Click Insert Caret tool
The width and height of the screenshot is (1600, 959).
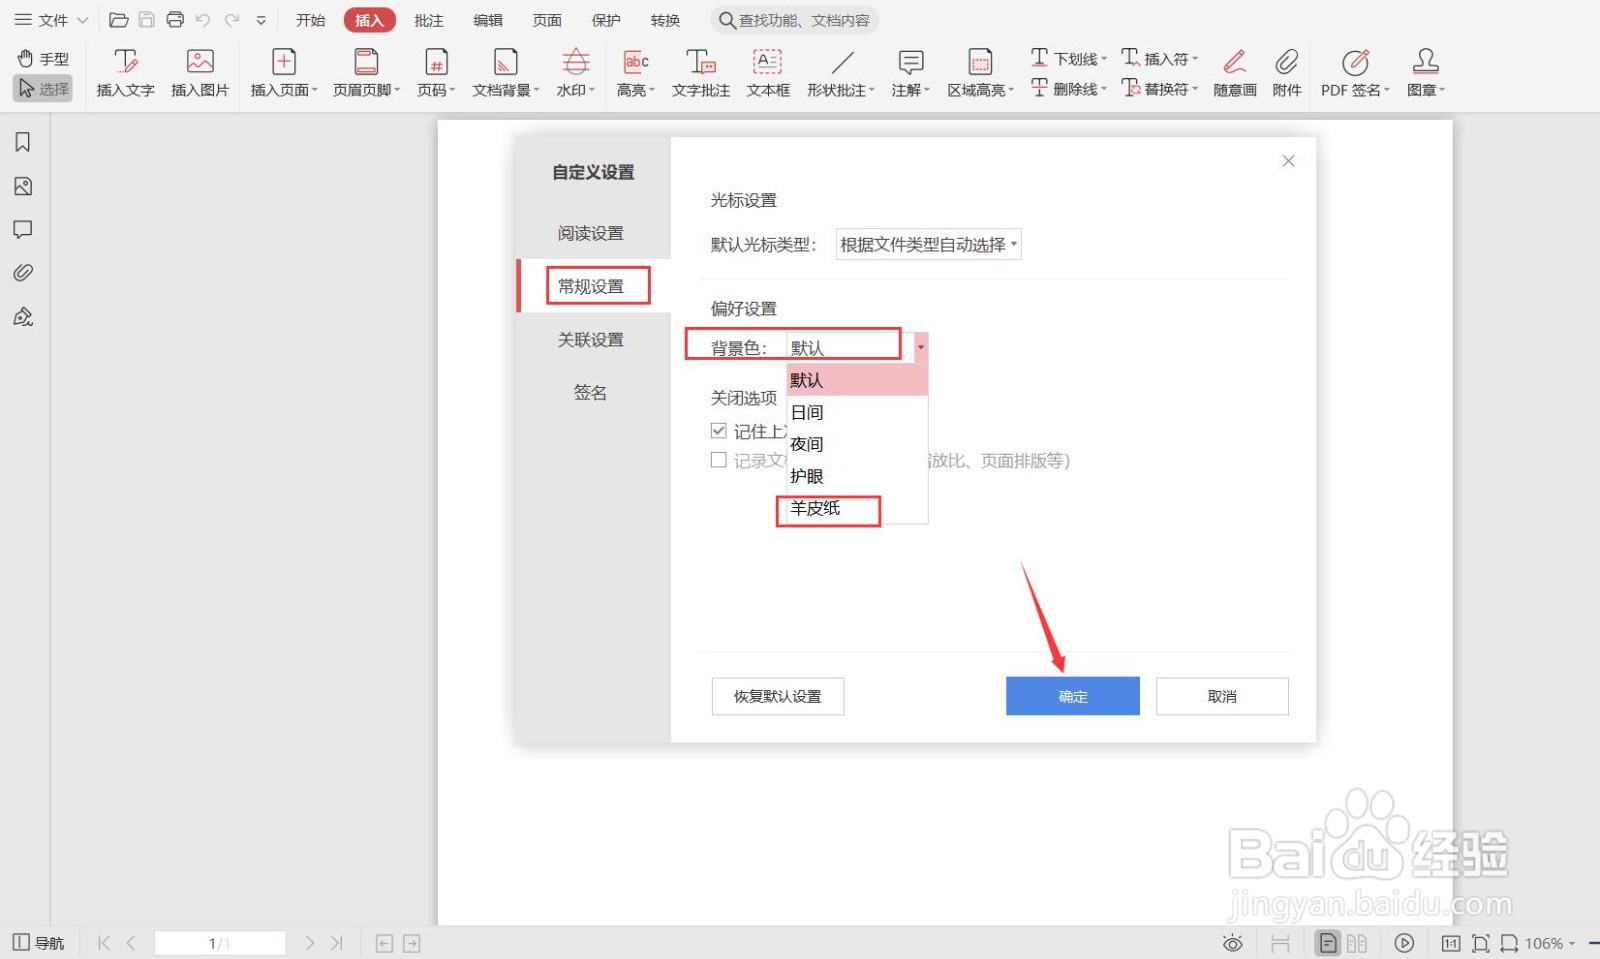[1160, 58]
